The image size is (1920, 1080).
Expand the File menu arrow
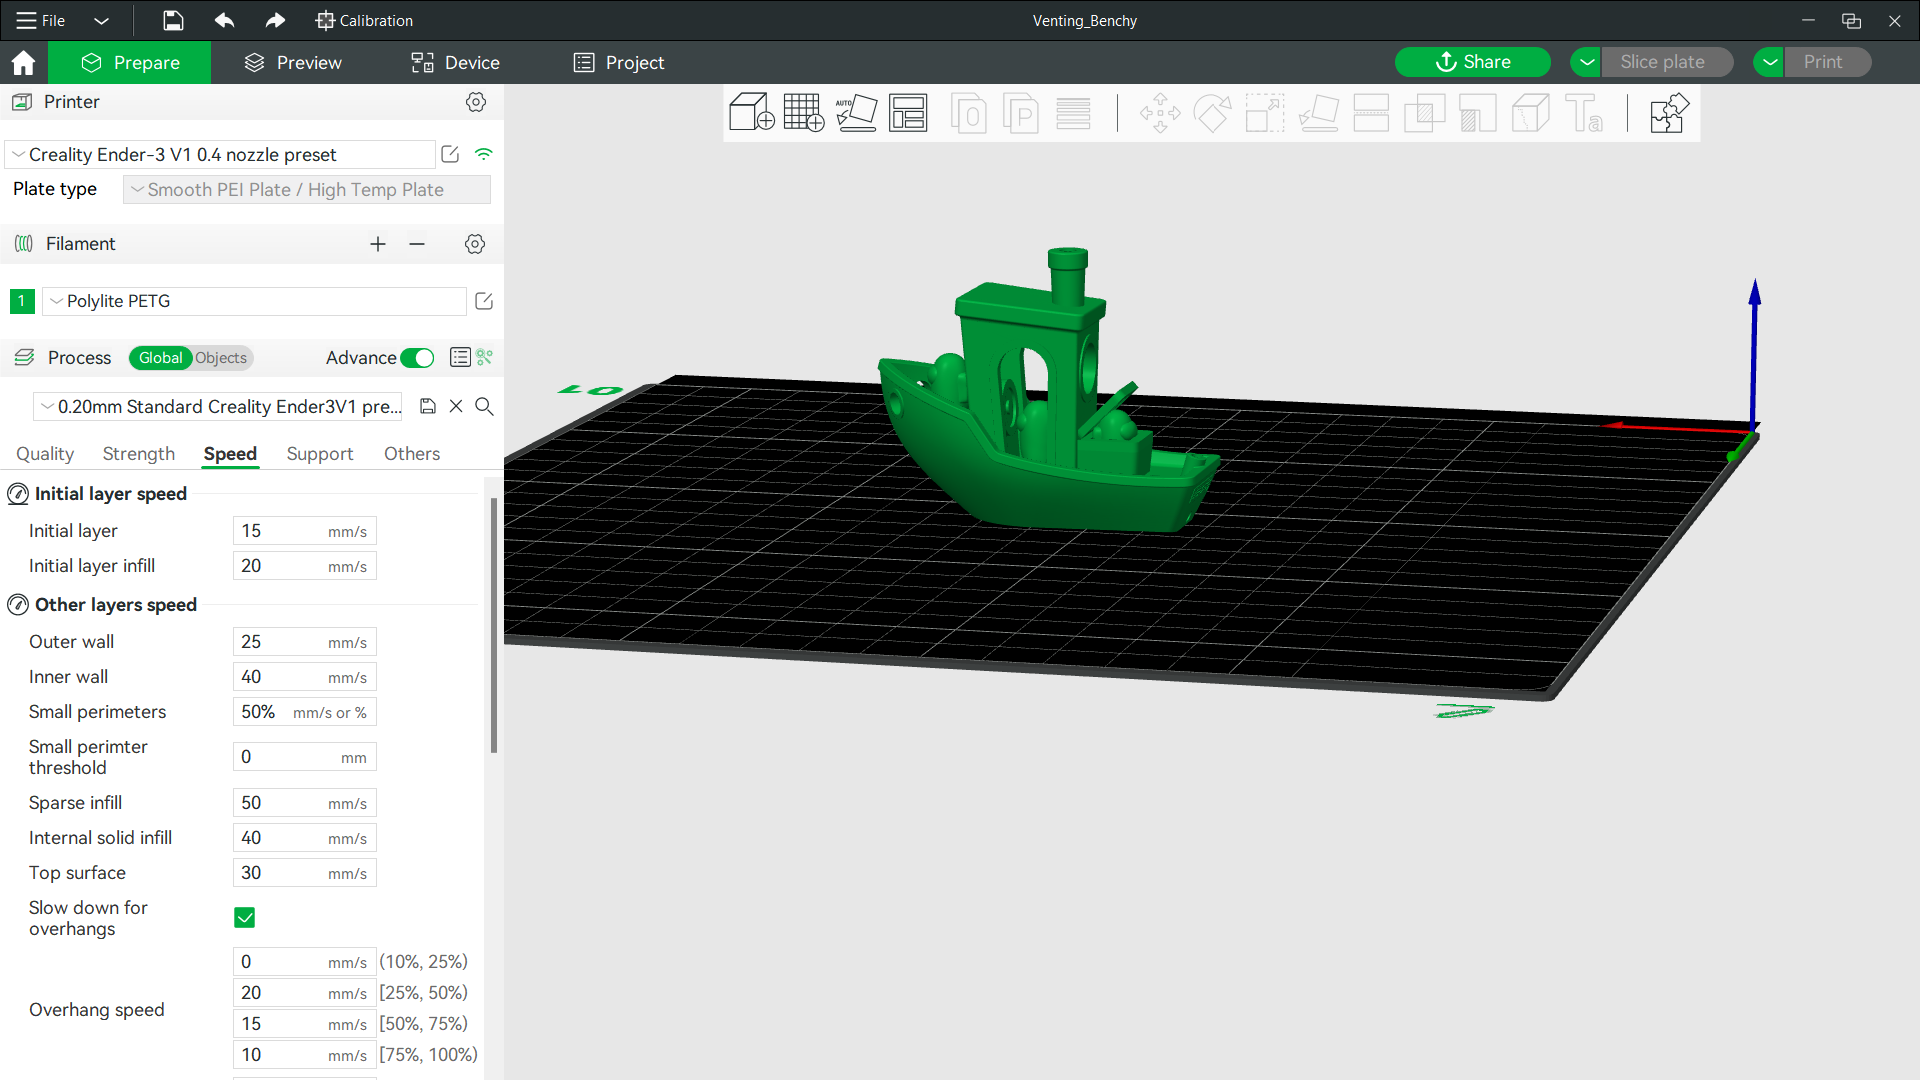pyautogui.click(x=101, y=20)
